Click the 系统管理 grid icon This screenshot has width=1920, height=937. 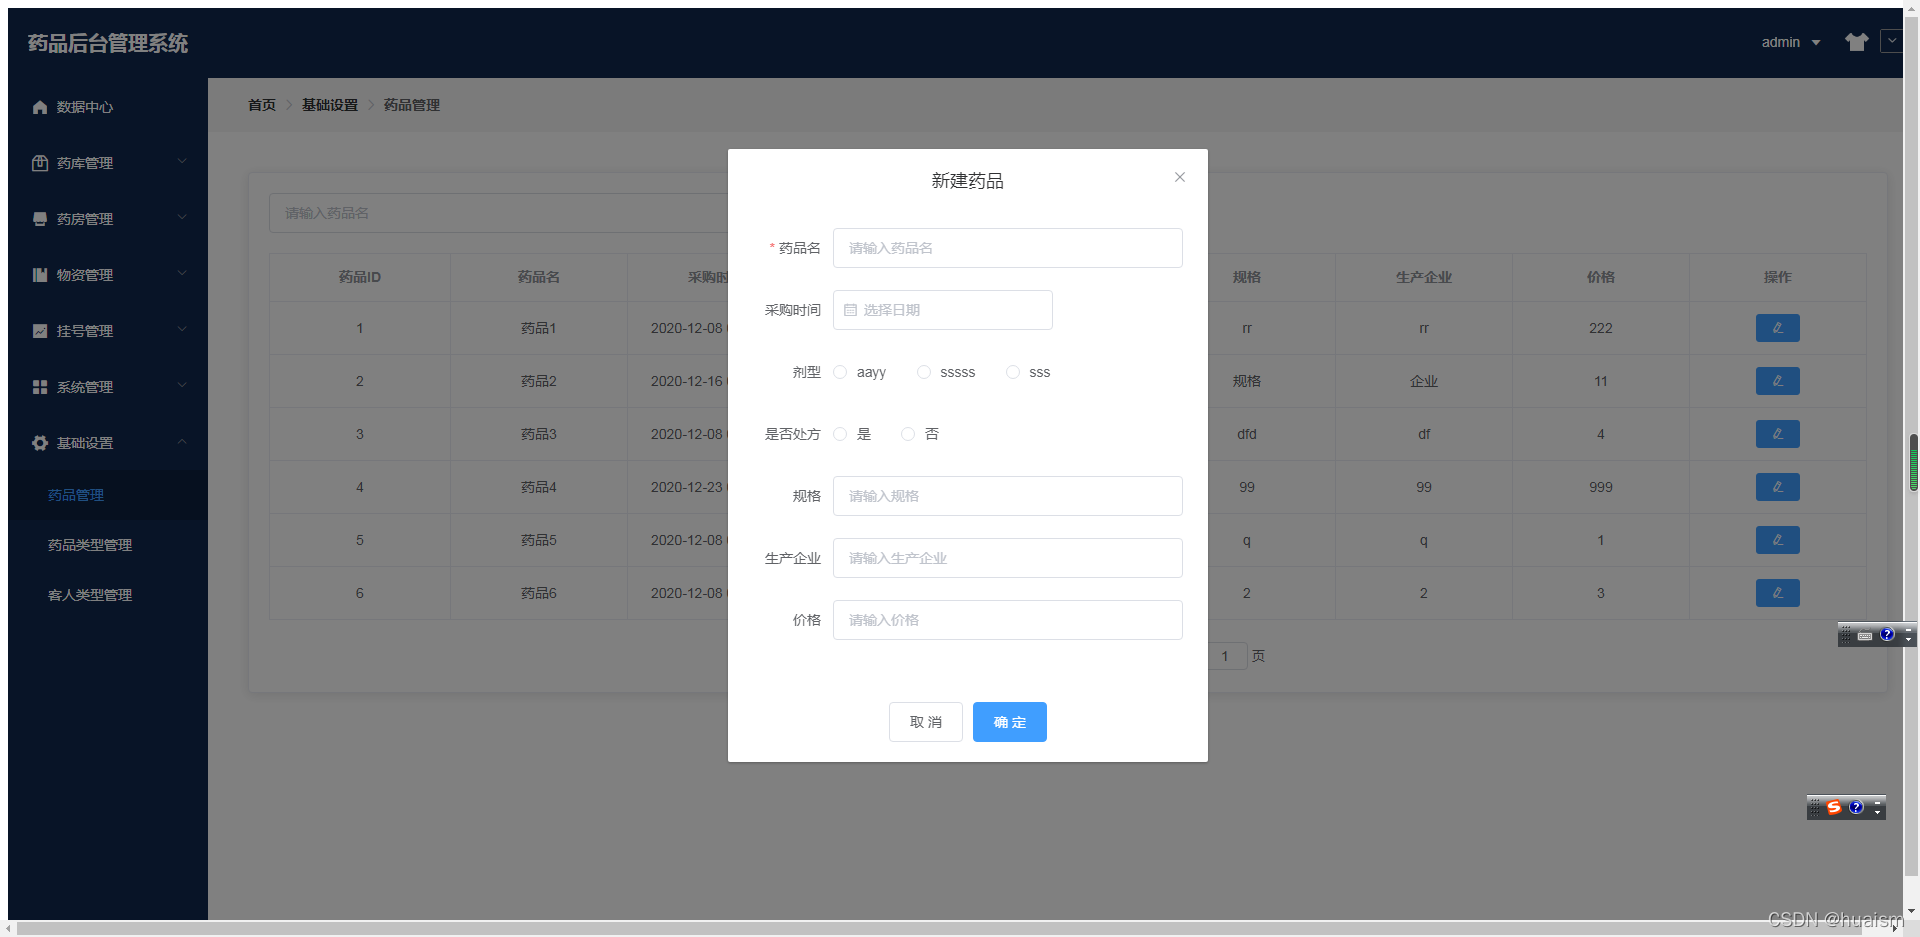(x=40, y=387)
